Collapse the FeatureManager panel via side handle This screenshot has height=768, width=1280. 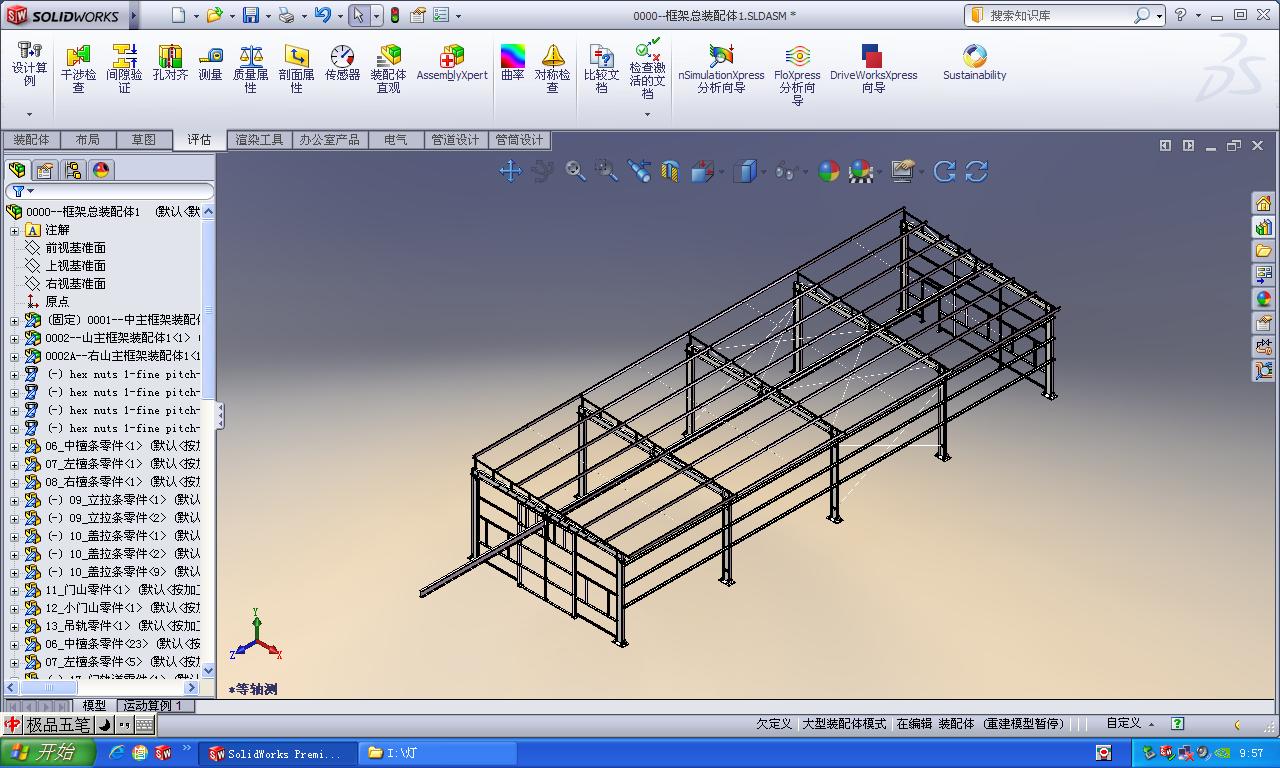click(220, 416)
